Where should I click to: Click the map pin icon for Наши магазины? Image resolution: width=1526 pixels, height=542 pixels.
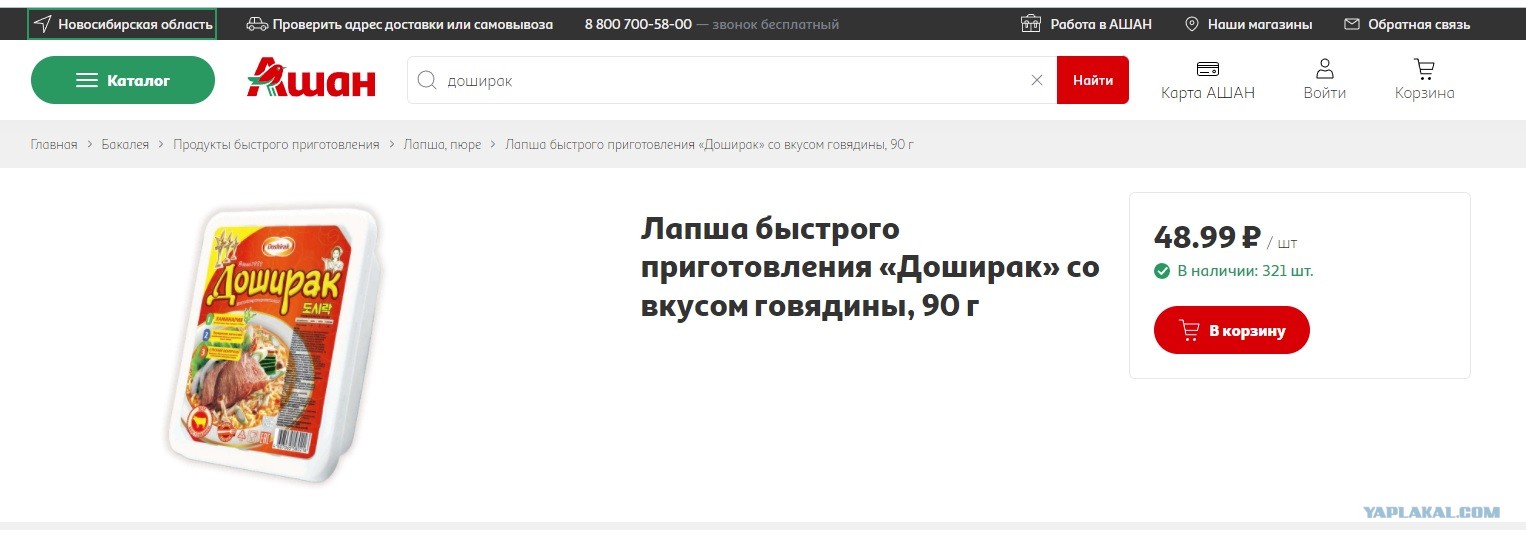coord(1192,24)
